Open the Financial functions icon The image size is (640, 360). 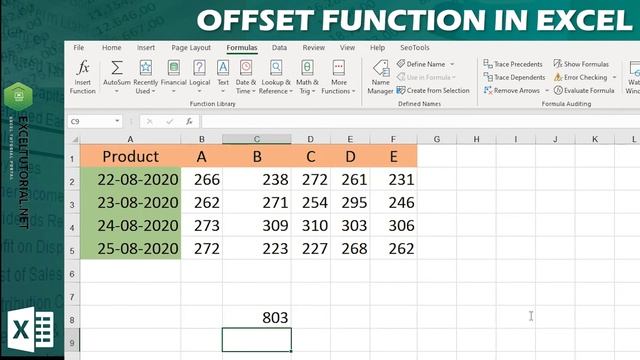pos(173,68)
